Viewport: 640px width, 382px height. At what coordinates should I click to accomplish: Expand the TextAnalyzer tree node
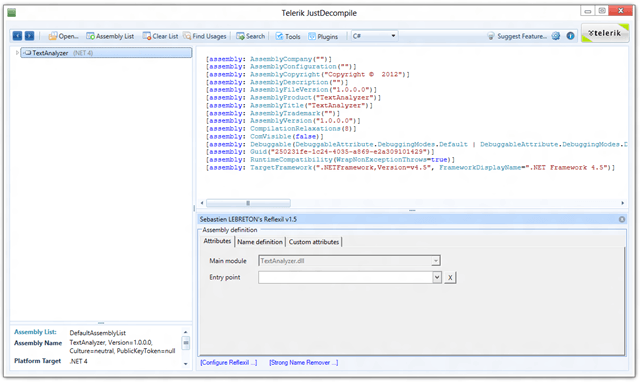tap(17, 53)
